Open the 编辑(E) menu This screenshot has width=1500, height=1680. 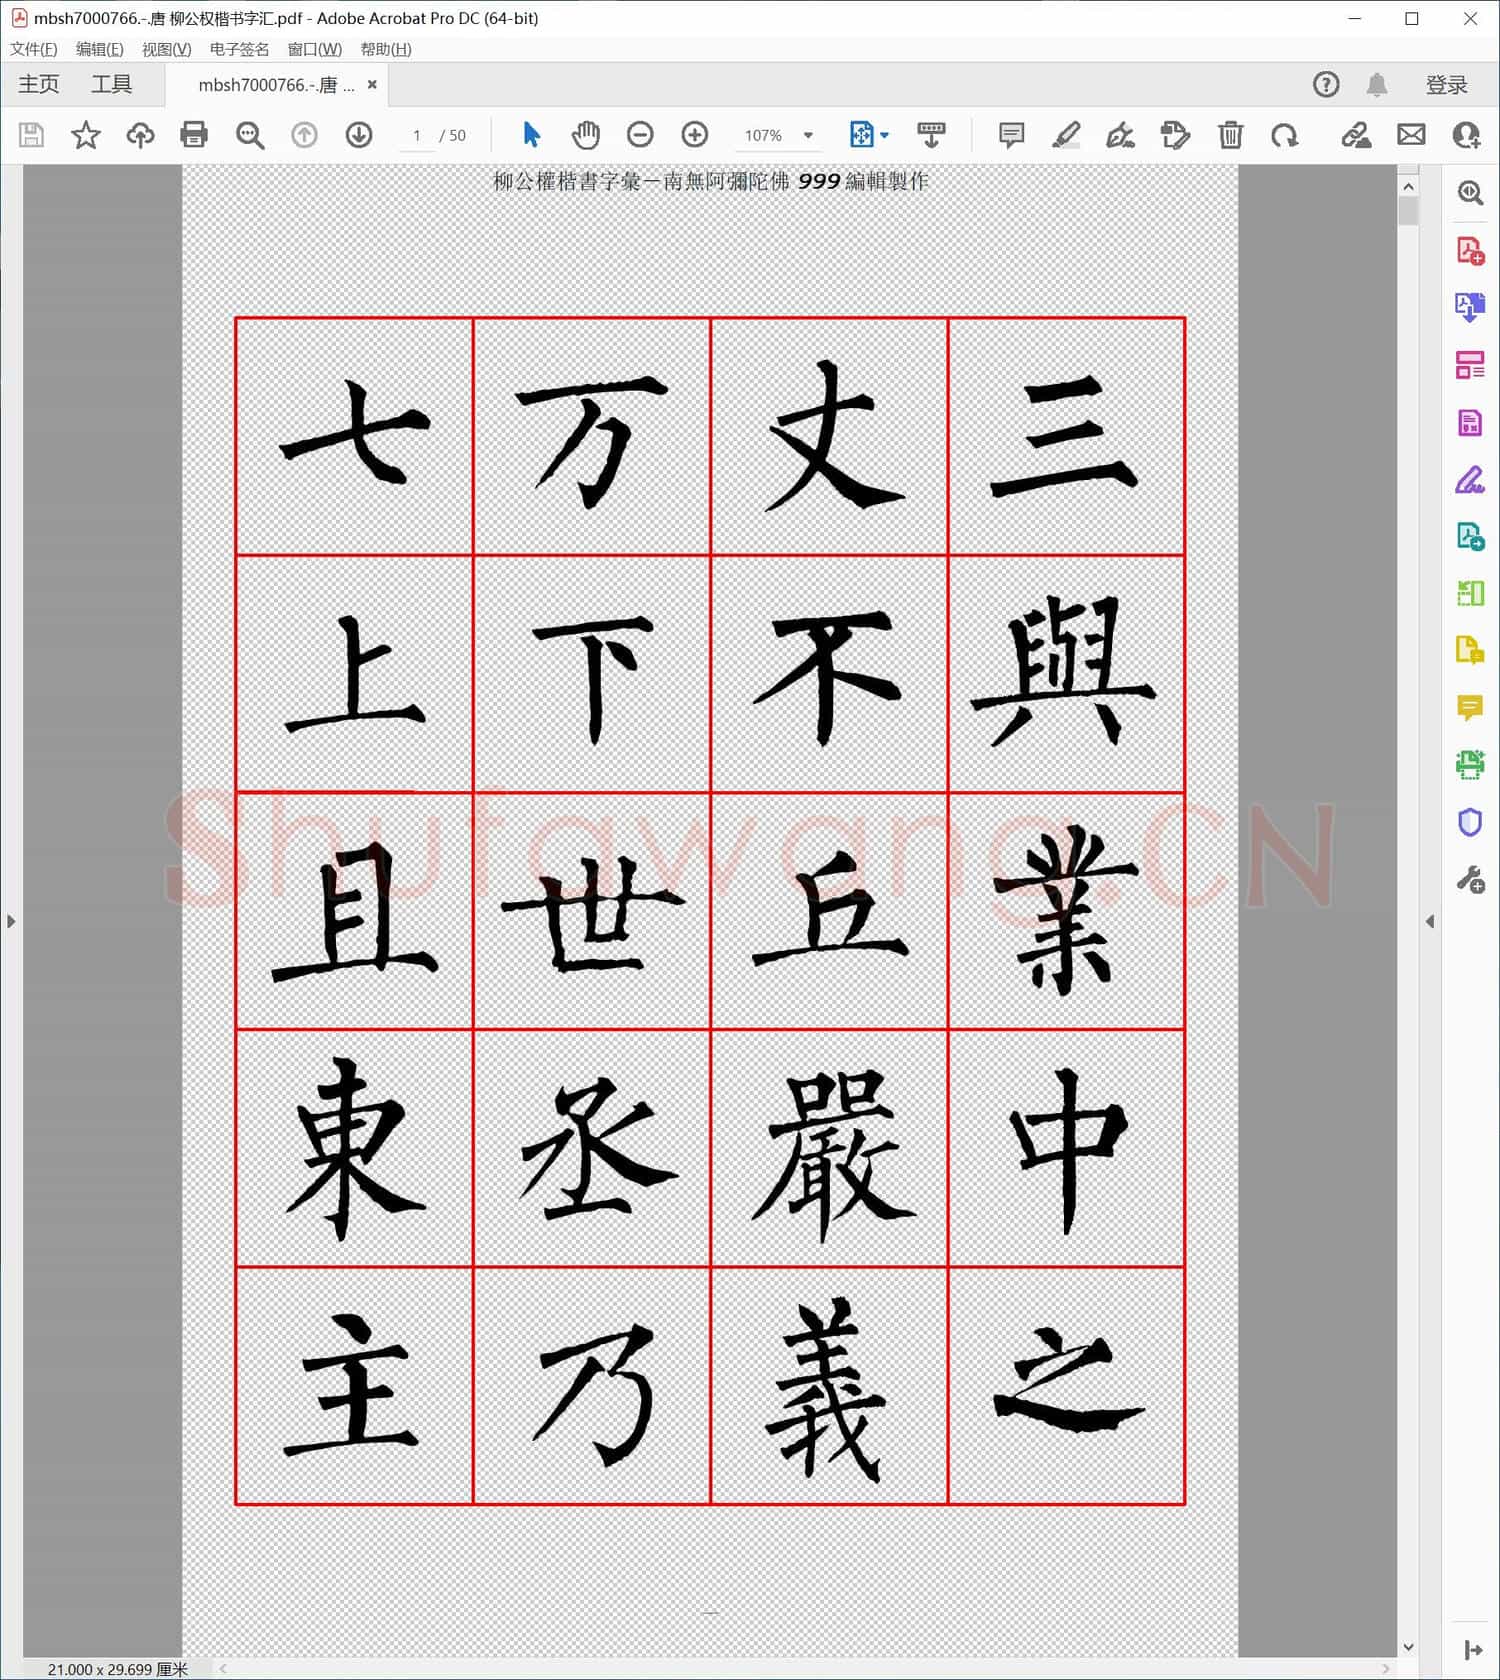(x=100, y=49)
